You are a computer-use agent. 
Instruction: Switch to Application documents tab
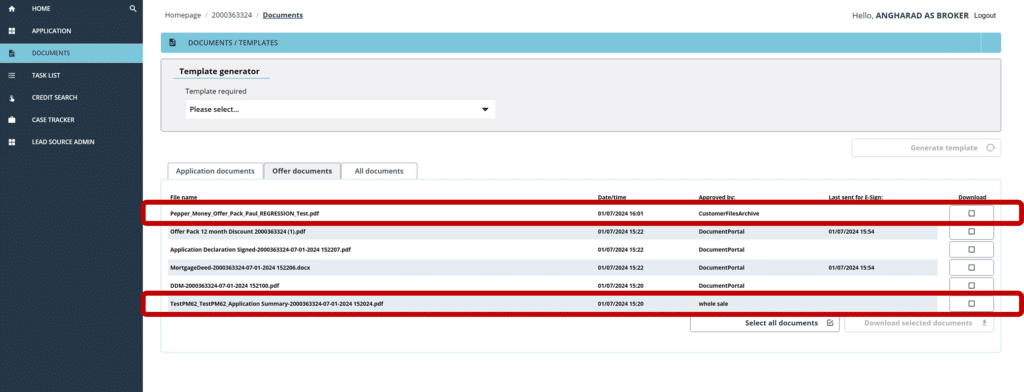(215, 171)
